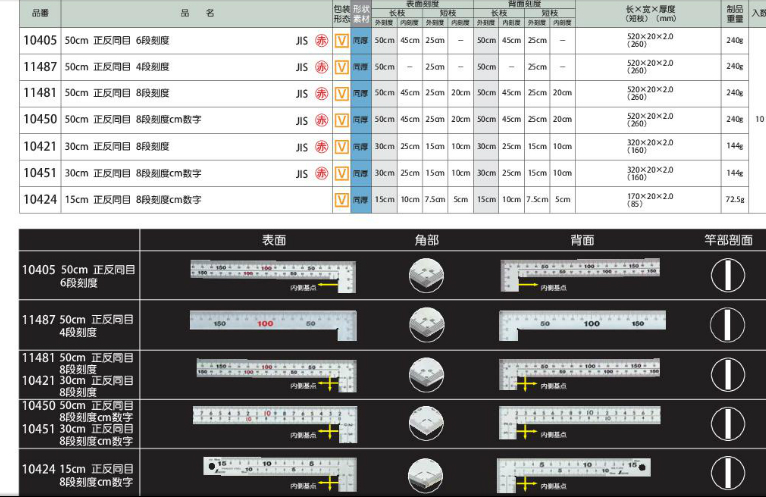Select product name '15cm 正反同目 8段刻度cm数字' in the top table
Image resolution: width=766 pixels, height=497 pixels.
[x=133, y=199]
